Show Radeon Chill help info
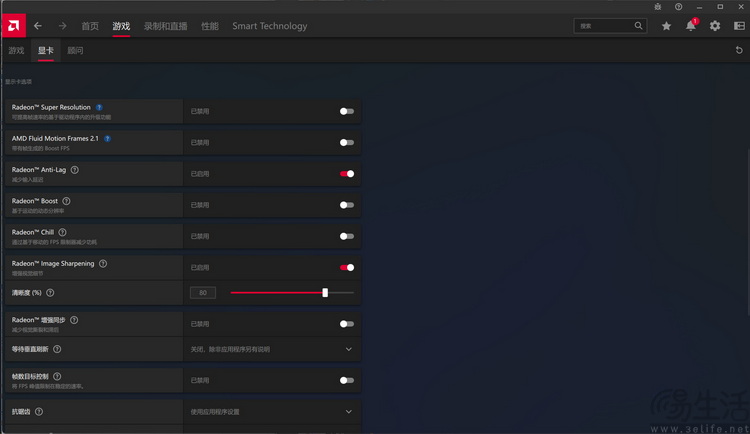This screenshot has width=750, height=434. 62,232
